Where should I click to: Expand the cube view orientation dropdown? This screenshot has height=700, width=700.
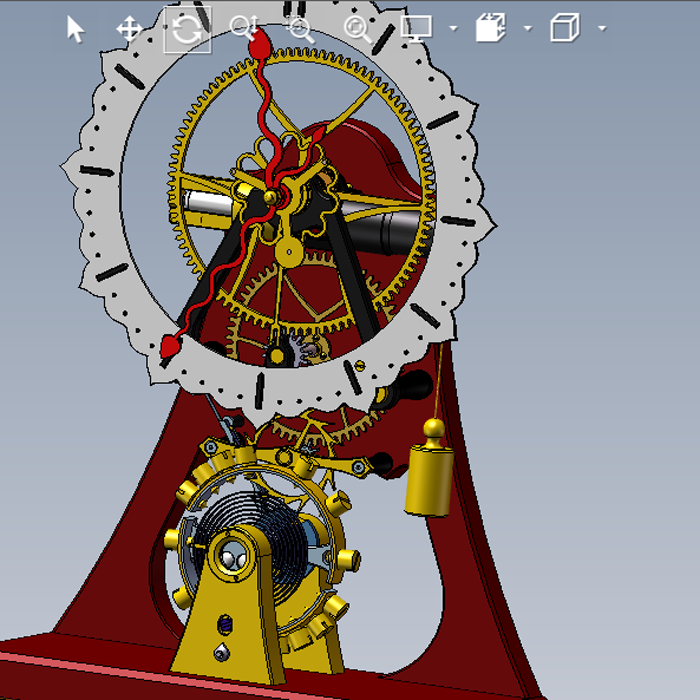pos(602,29)
